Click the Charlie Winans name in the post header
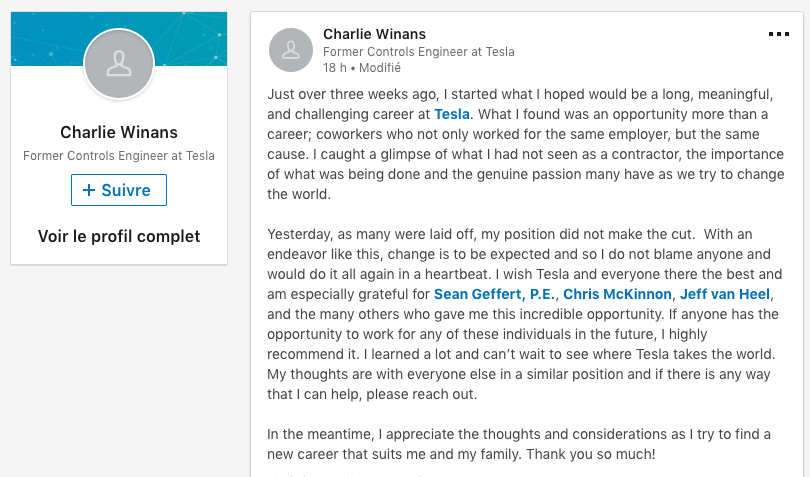The height and width of the screenshot is (477, 810). pyautogui.click(x=375, y=34)
